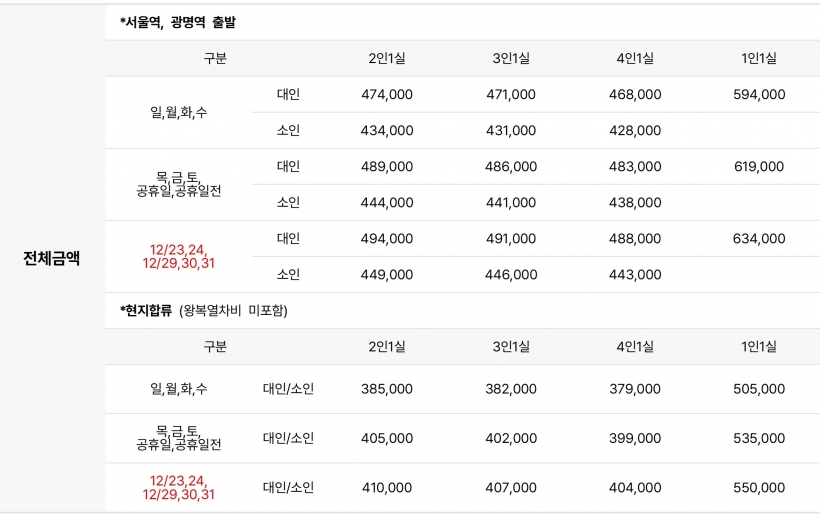The height and width of the screenshot is (515, 820).
Task: Click the 619,000 price cell
Action: 759,167
